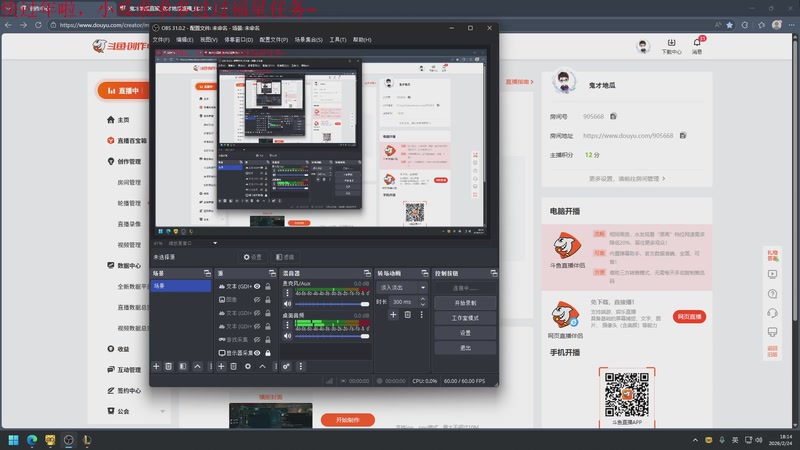Open the 停靠窗口(D) menu in OBS
Image resolution: width=800 pixels, height=450 pixels.
(239, 40)
